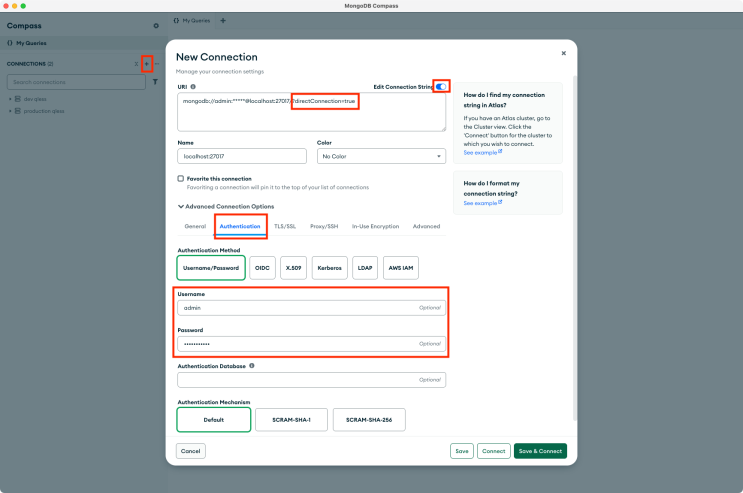Open the Color dropdown showing No Color
Screen dimensions: 743x493
pos(381,156)
